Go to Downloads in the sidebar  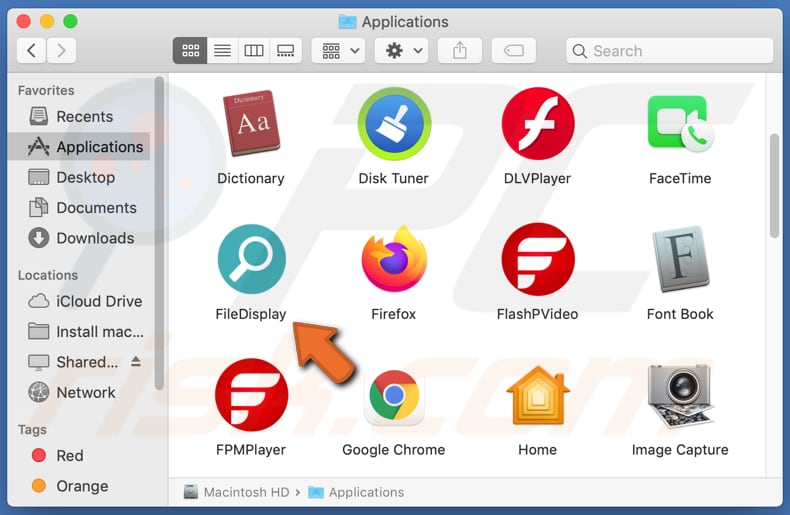[x=94, y=238]
